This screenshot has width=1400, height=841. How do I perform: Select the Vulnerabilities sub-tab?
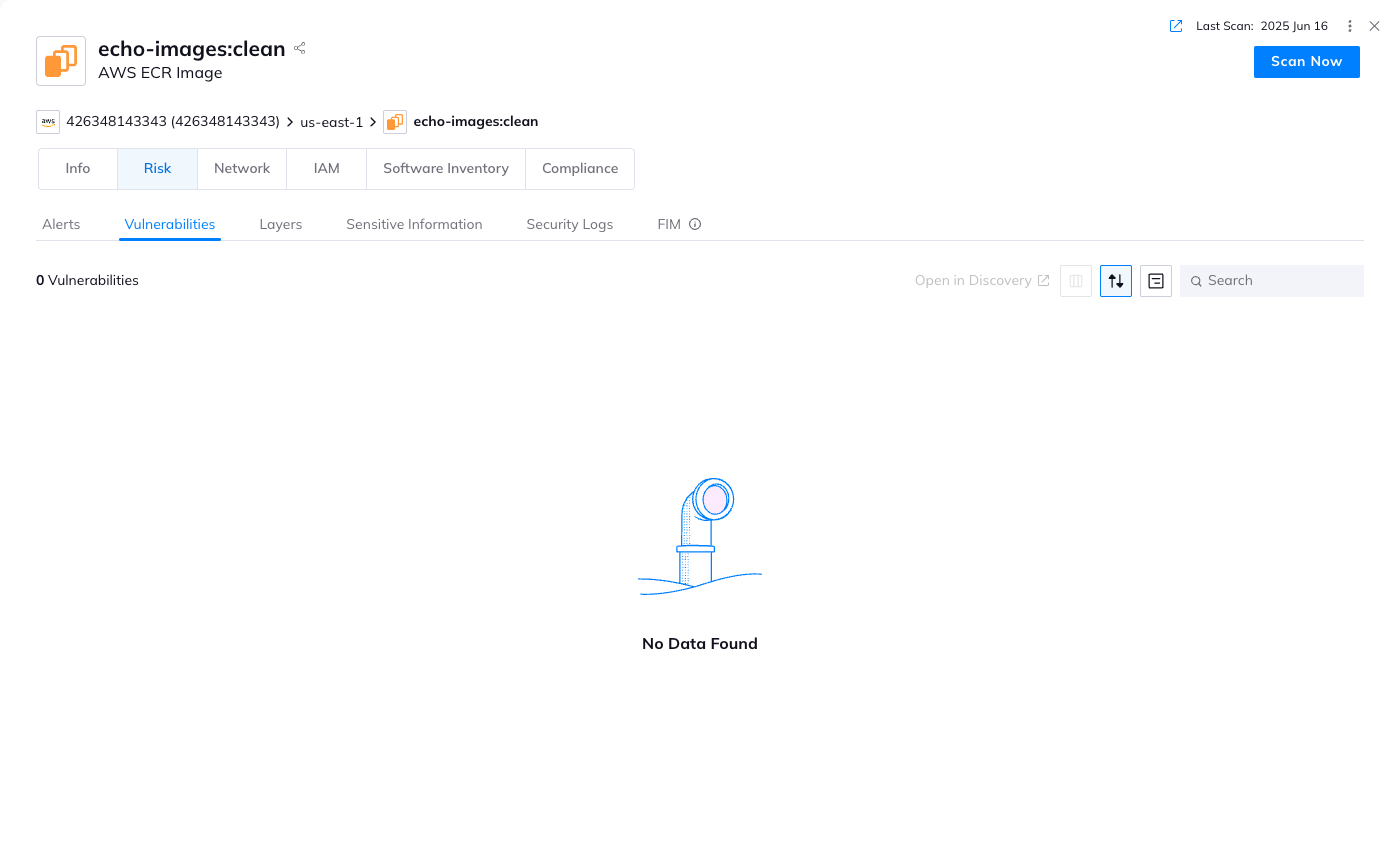point(170,225)
